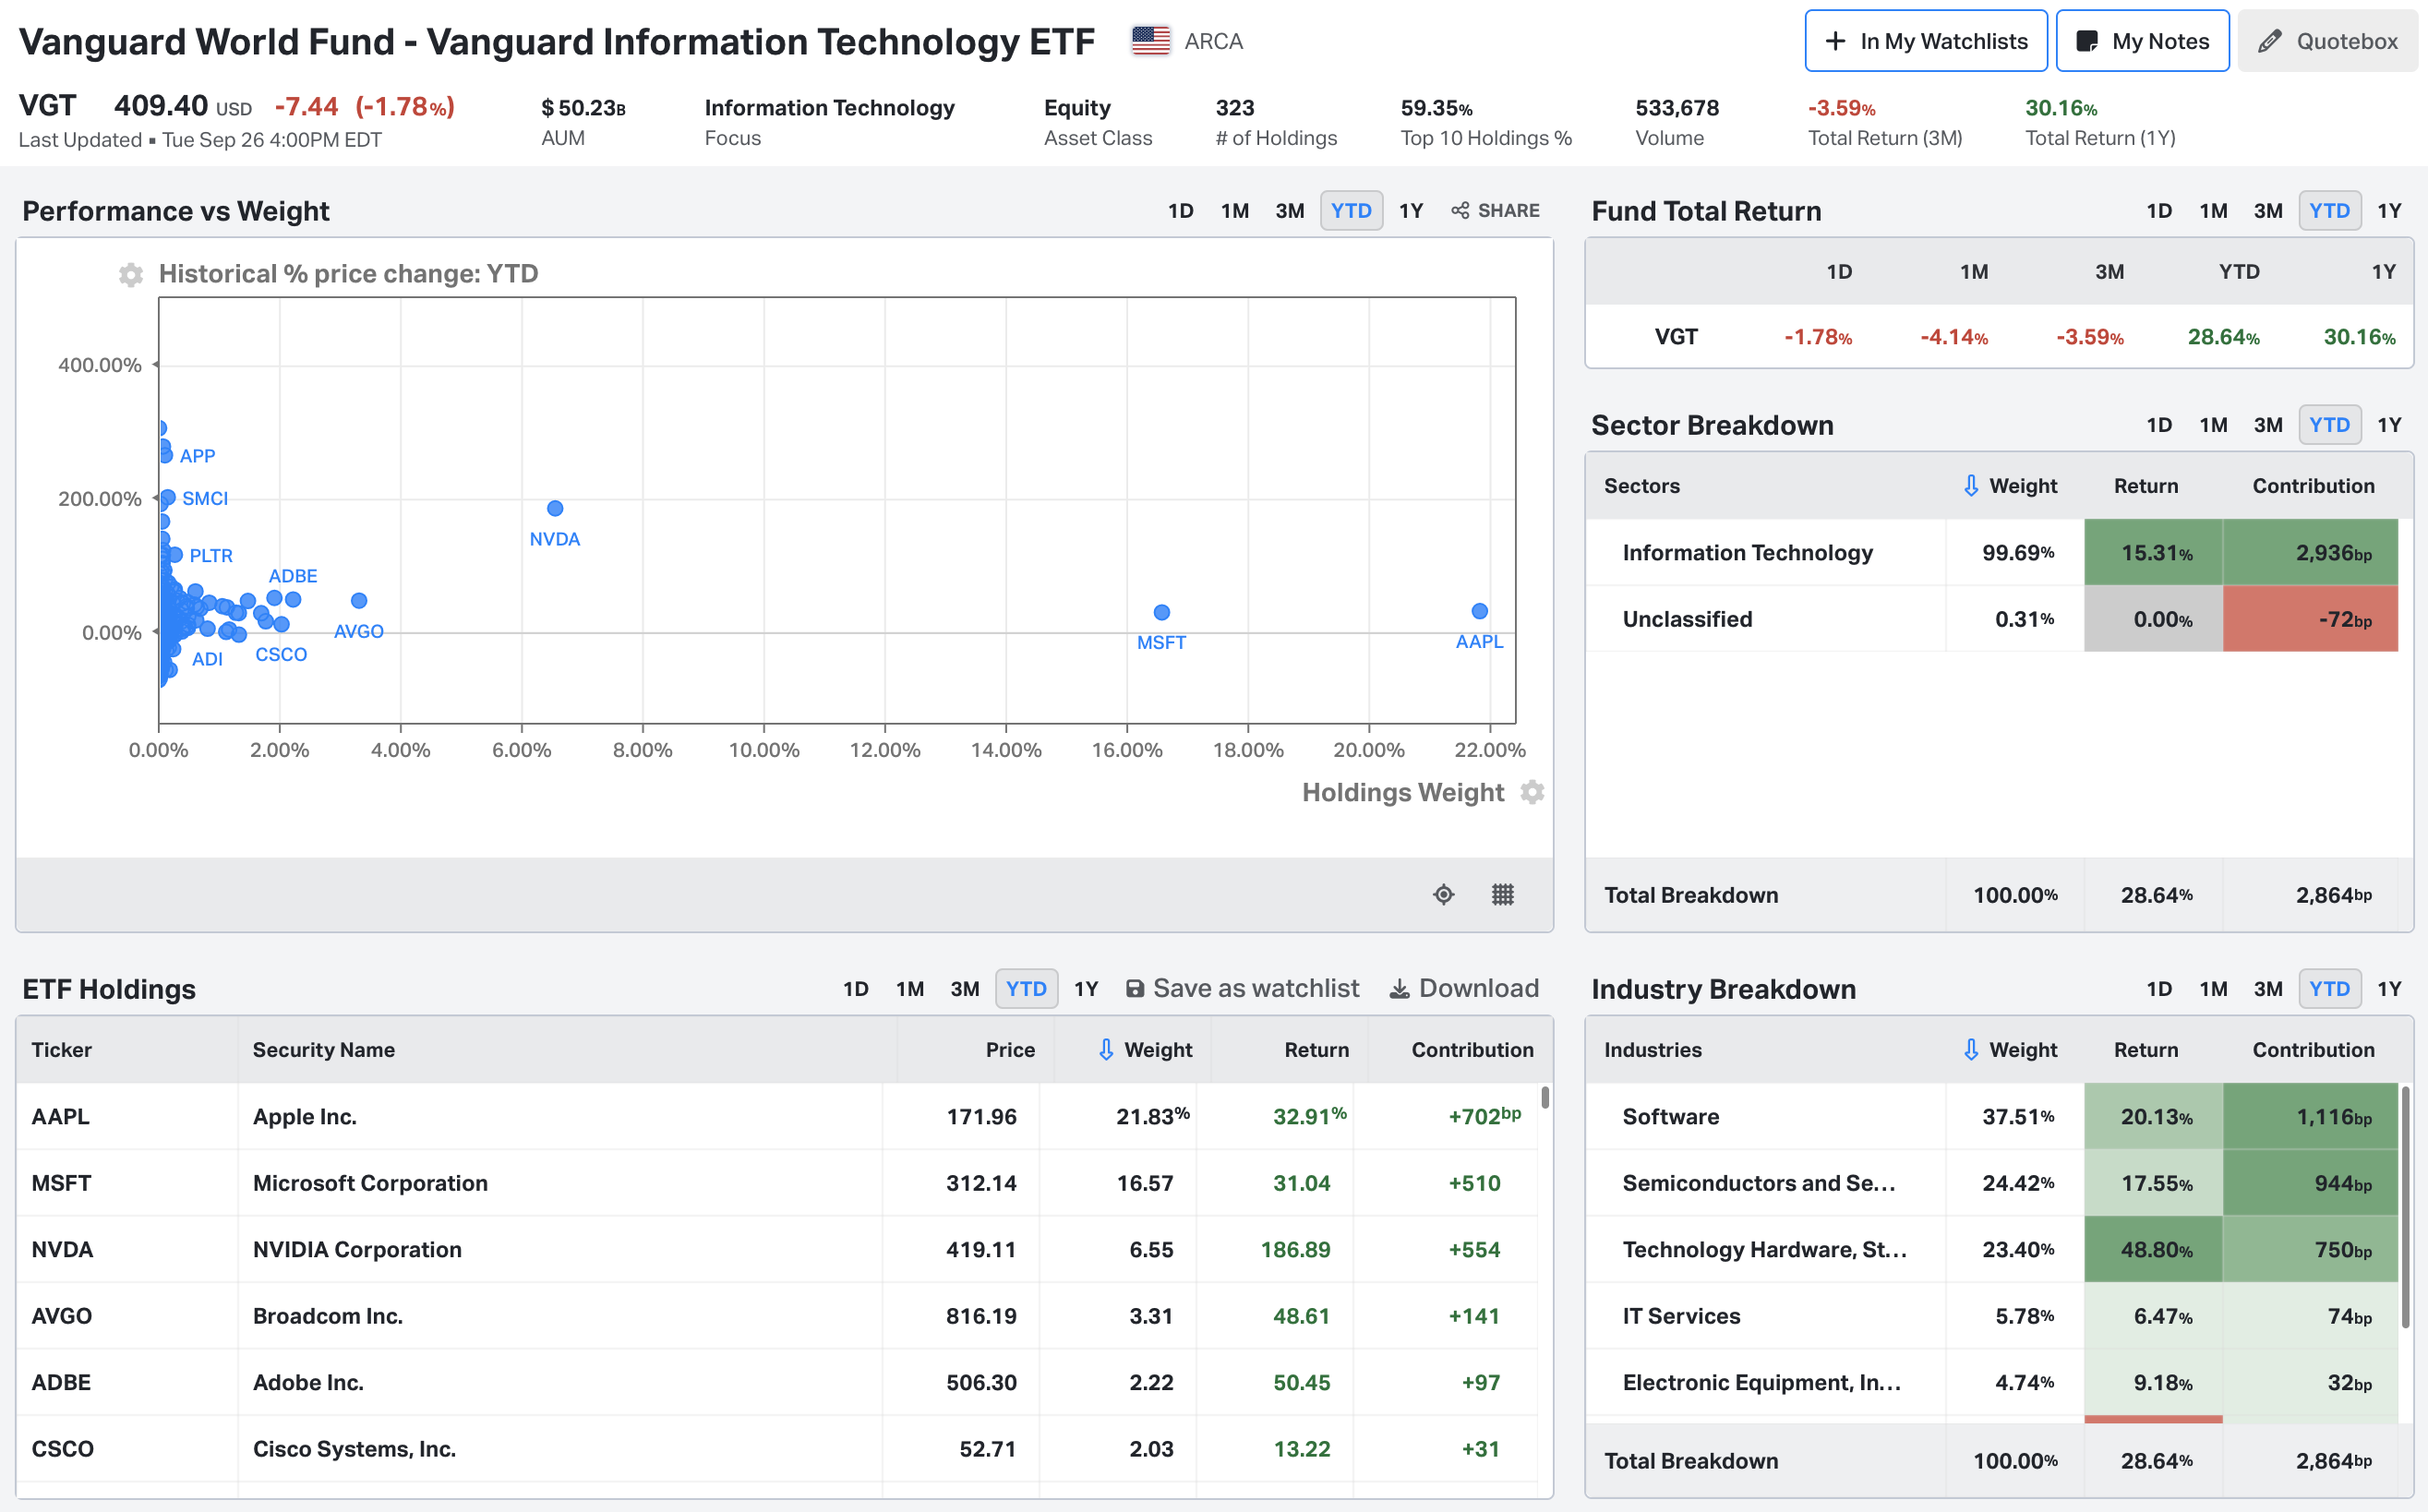Switch Industry Breakdown to 1D
2428x1512 pixels.
coord(2159,989)
